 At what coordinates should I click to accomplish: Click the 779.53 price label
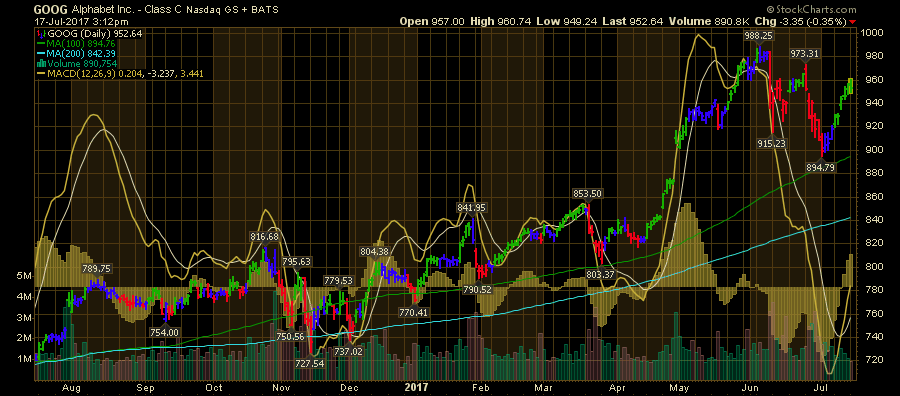(x=338, y=280)
